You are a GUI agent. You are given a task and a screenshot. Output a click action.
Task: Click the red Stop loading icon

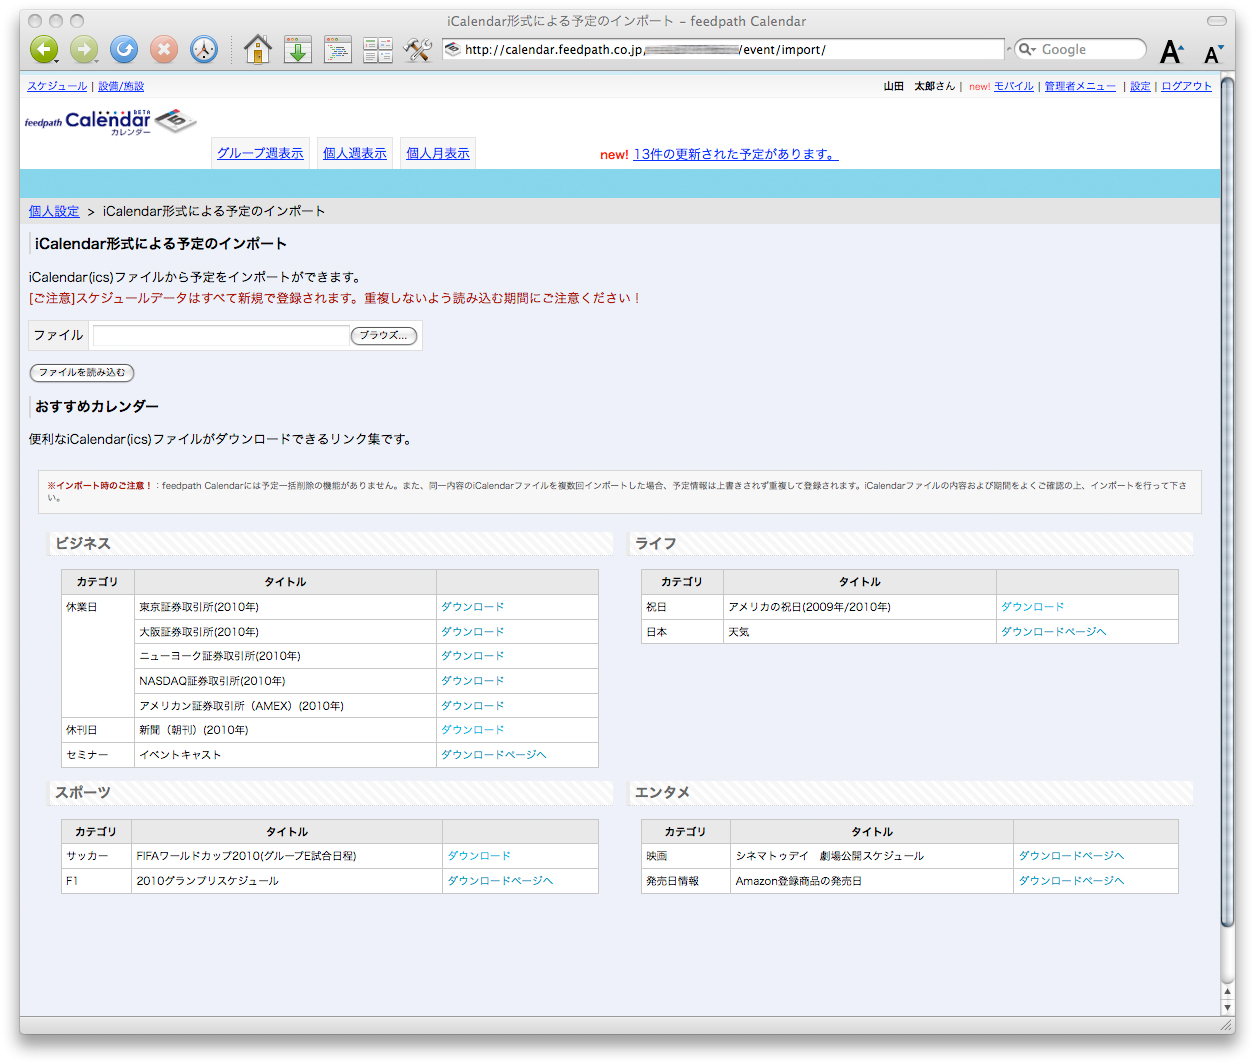click(x=164, y=49)
